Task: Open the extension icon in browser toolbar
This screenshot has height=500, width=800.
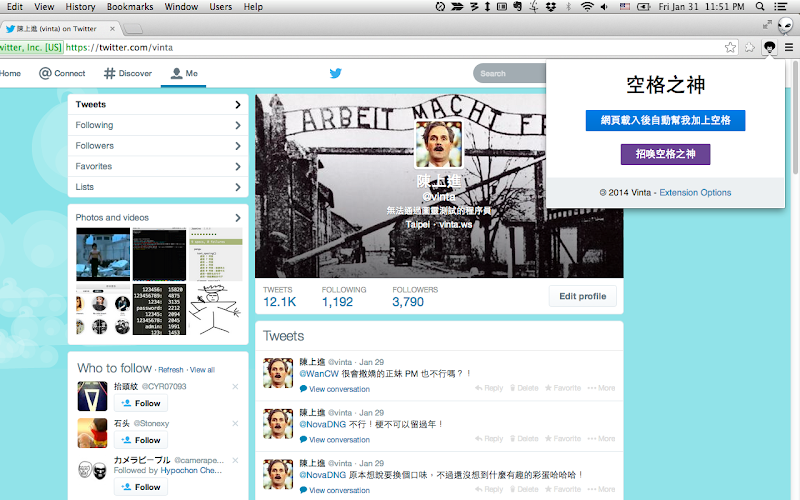Action: click(769, 47)
